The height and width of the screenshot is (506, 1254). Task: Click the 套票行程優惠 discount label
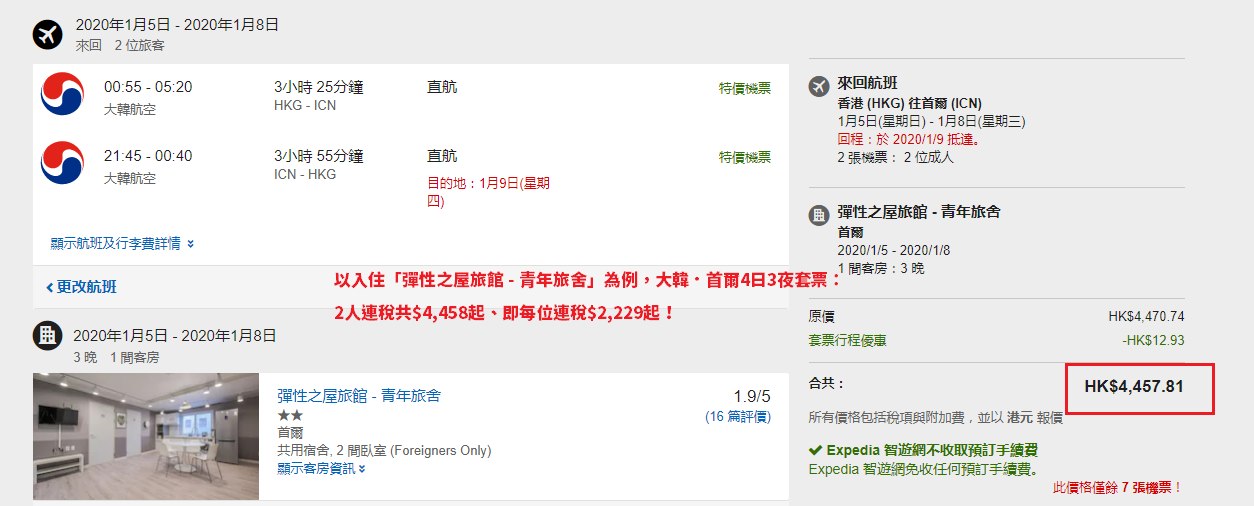(x=847, y=341)
